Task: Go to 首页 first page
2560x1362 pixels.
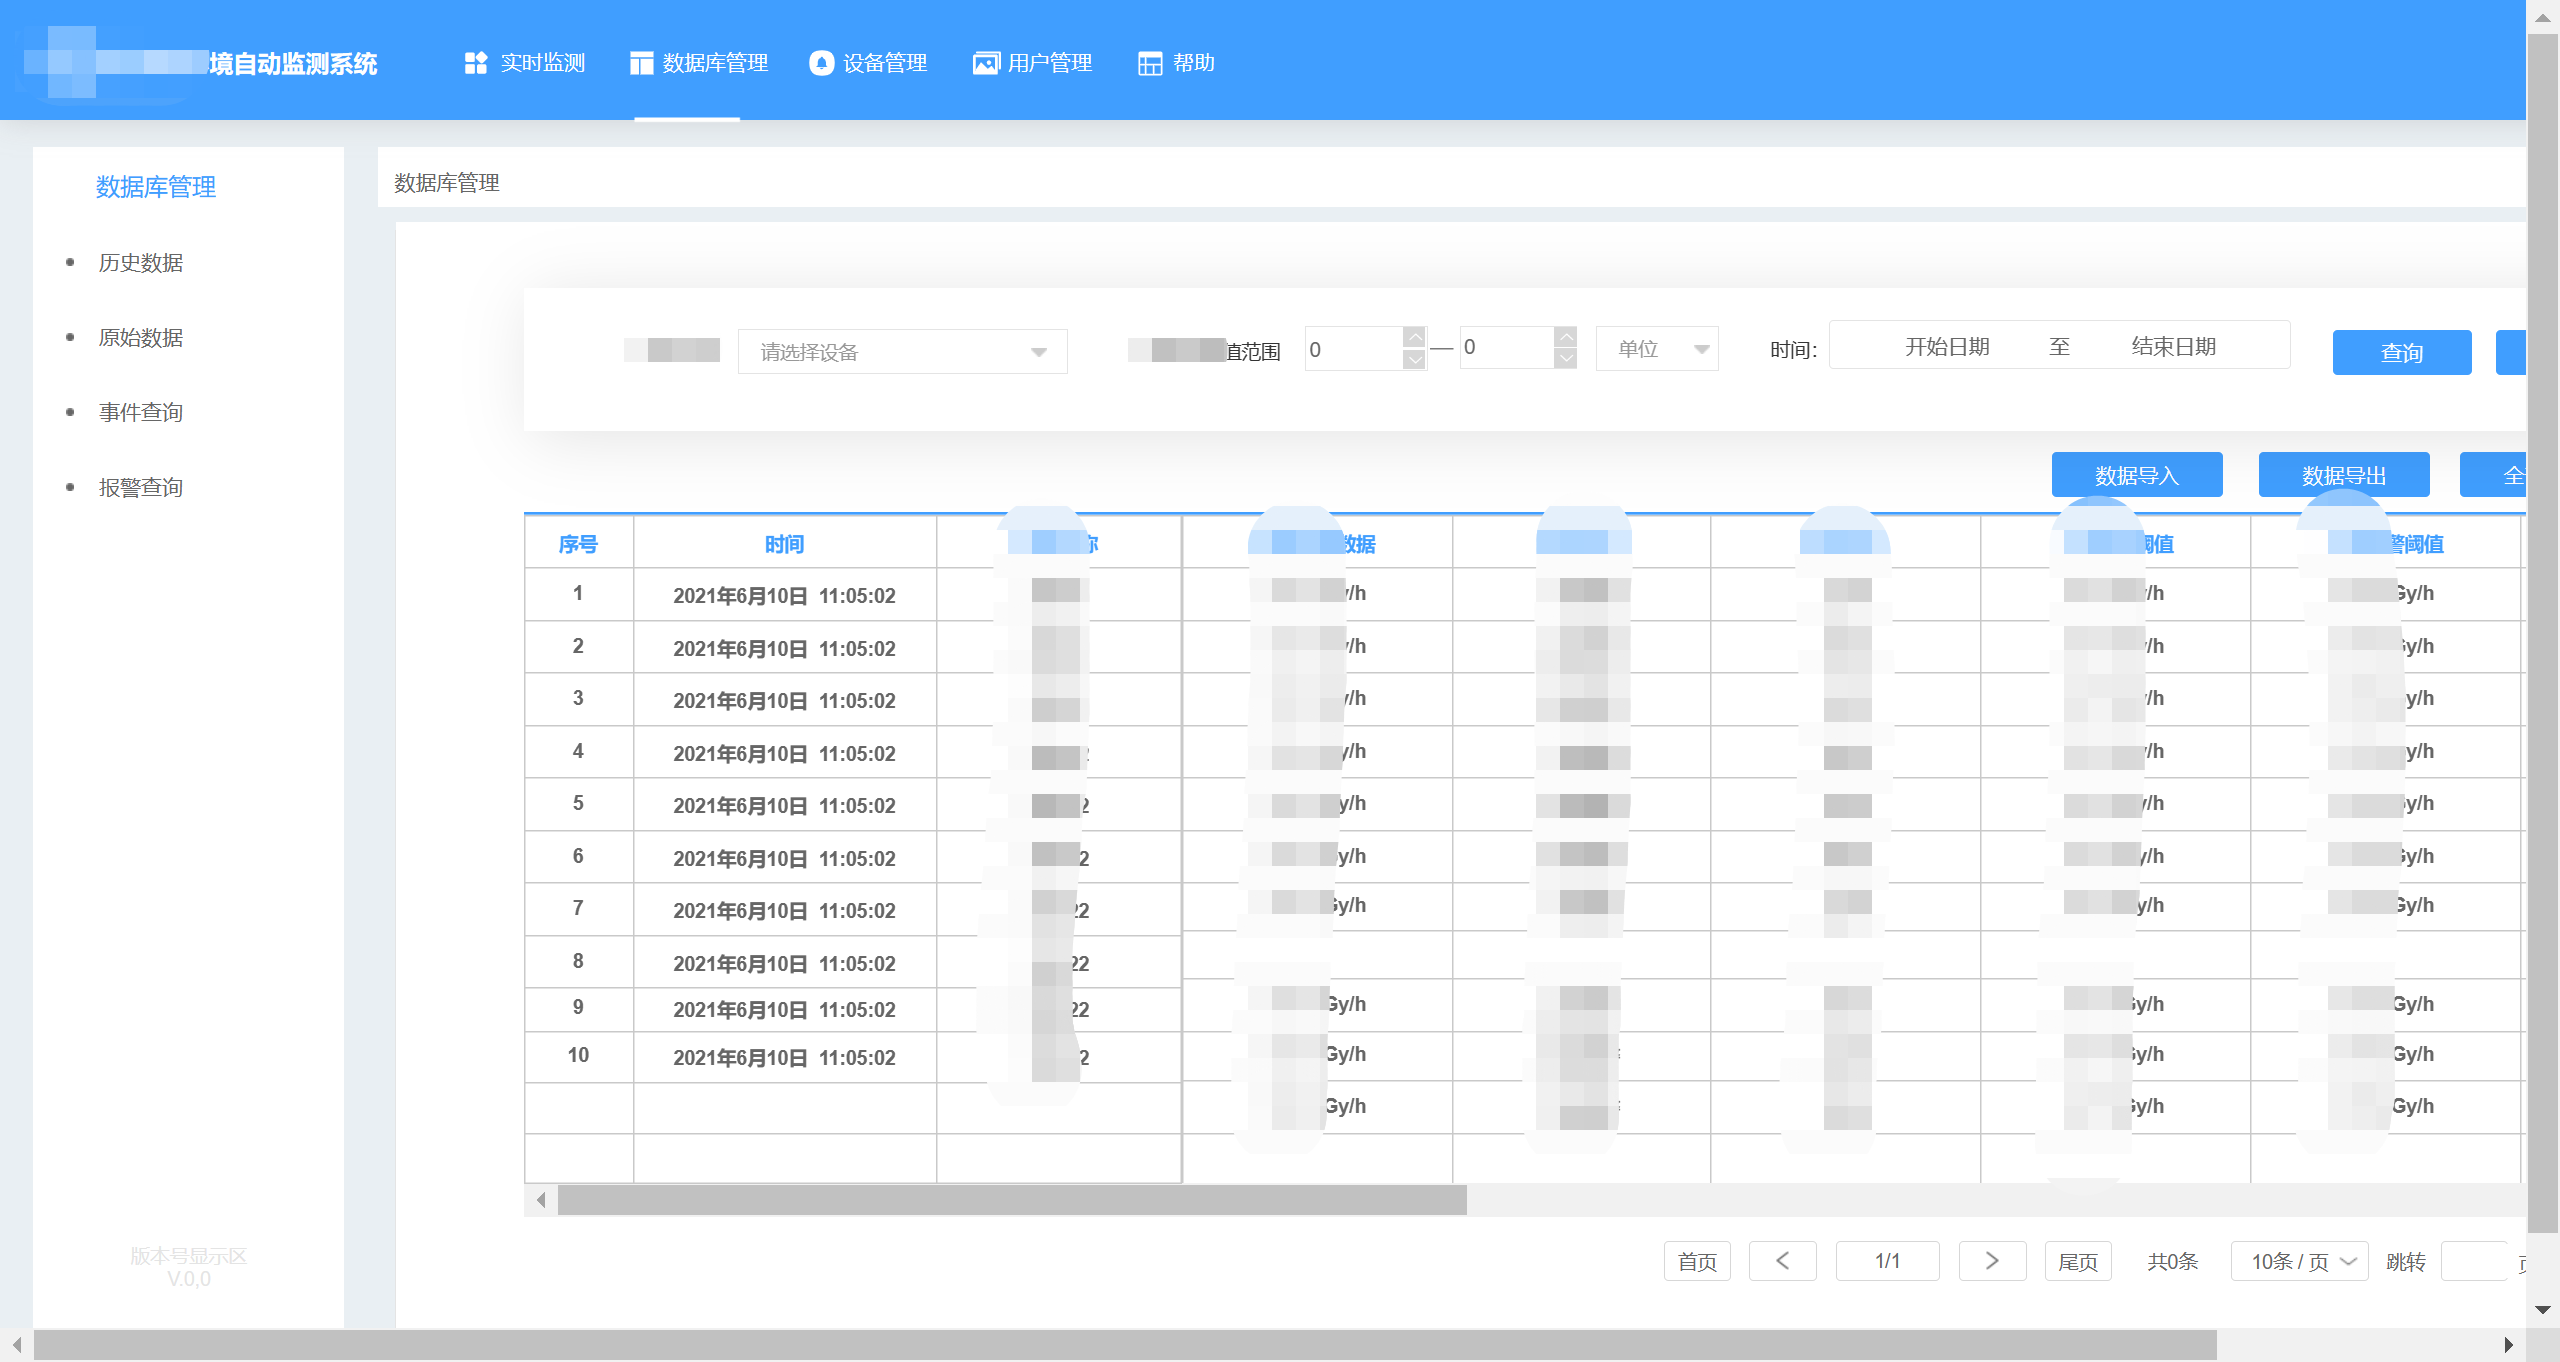Action: (x=1697, y=1261)
